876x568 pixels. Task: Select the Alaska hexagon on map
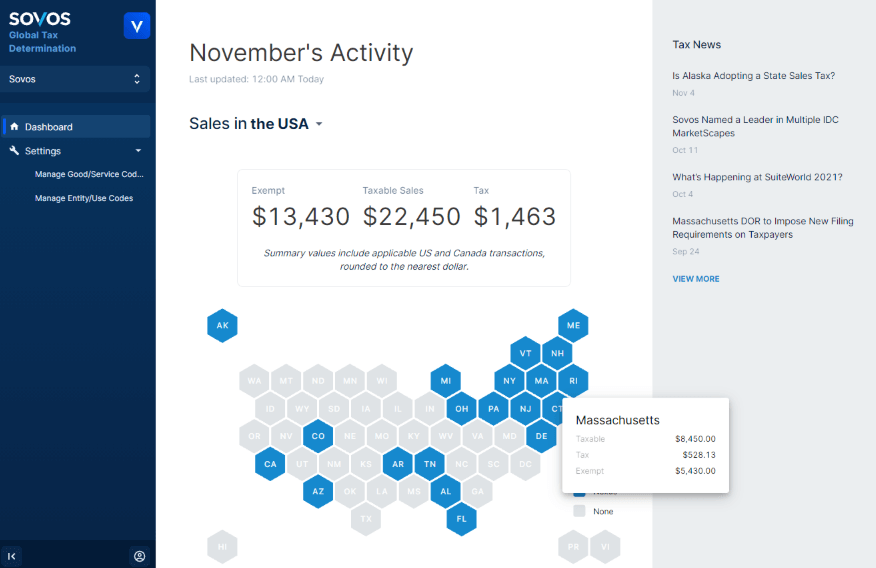[222, 326]
